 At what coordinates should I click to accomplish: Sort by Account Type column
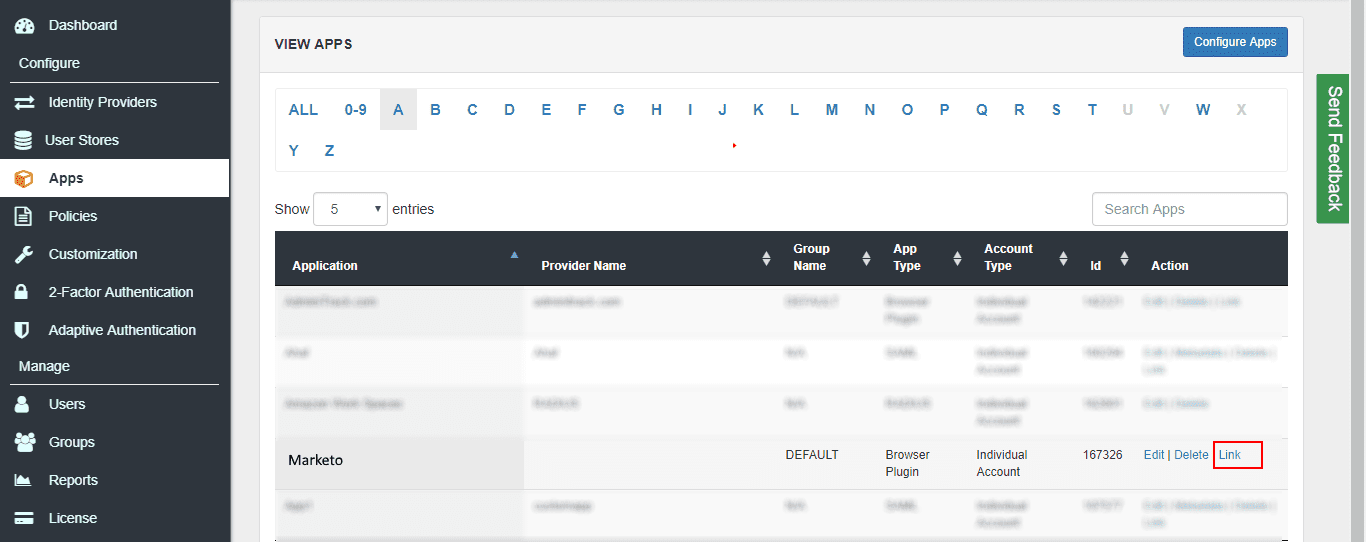(x=1021, y=259)
